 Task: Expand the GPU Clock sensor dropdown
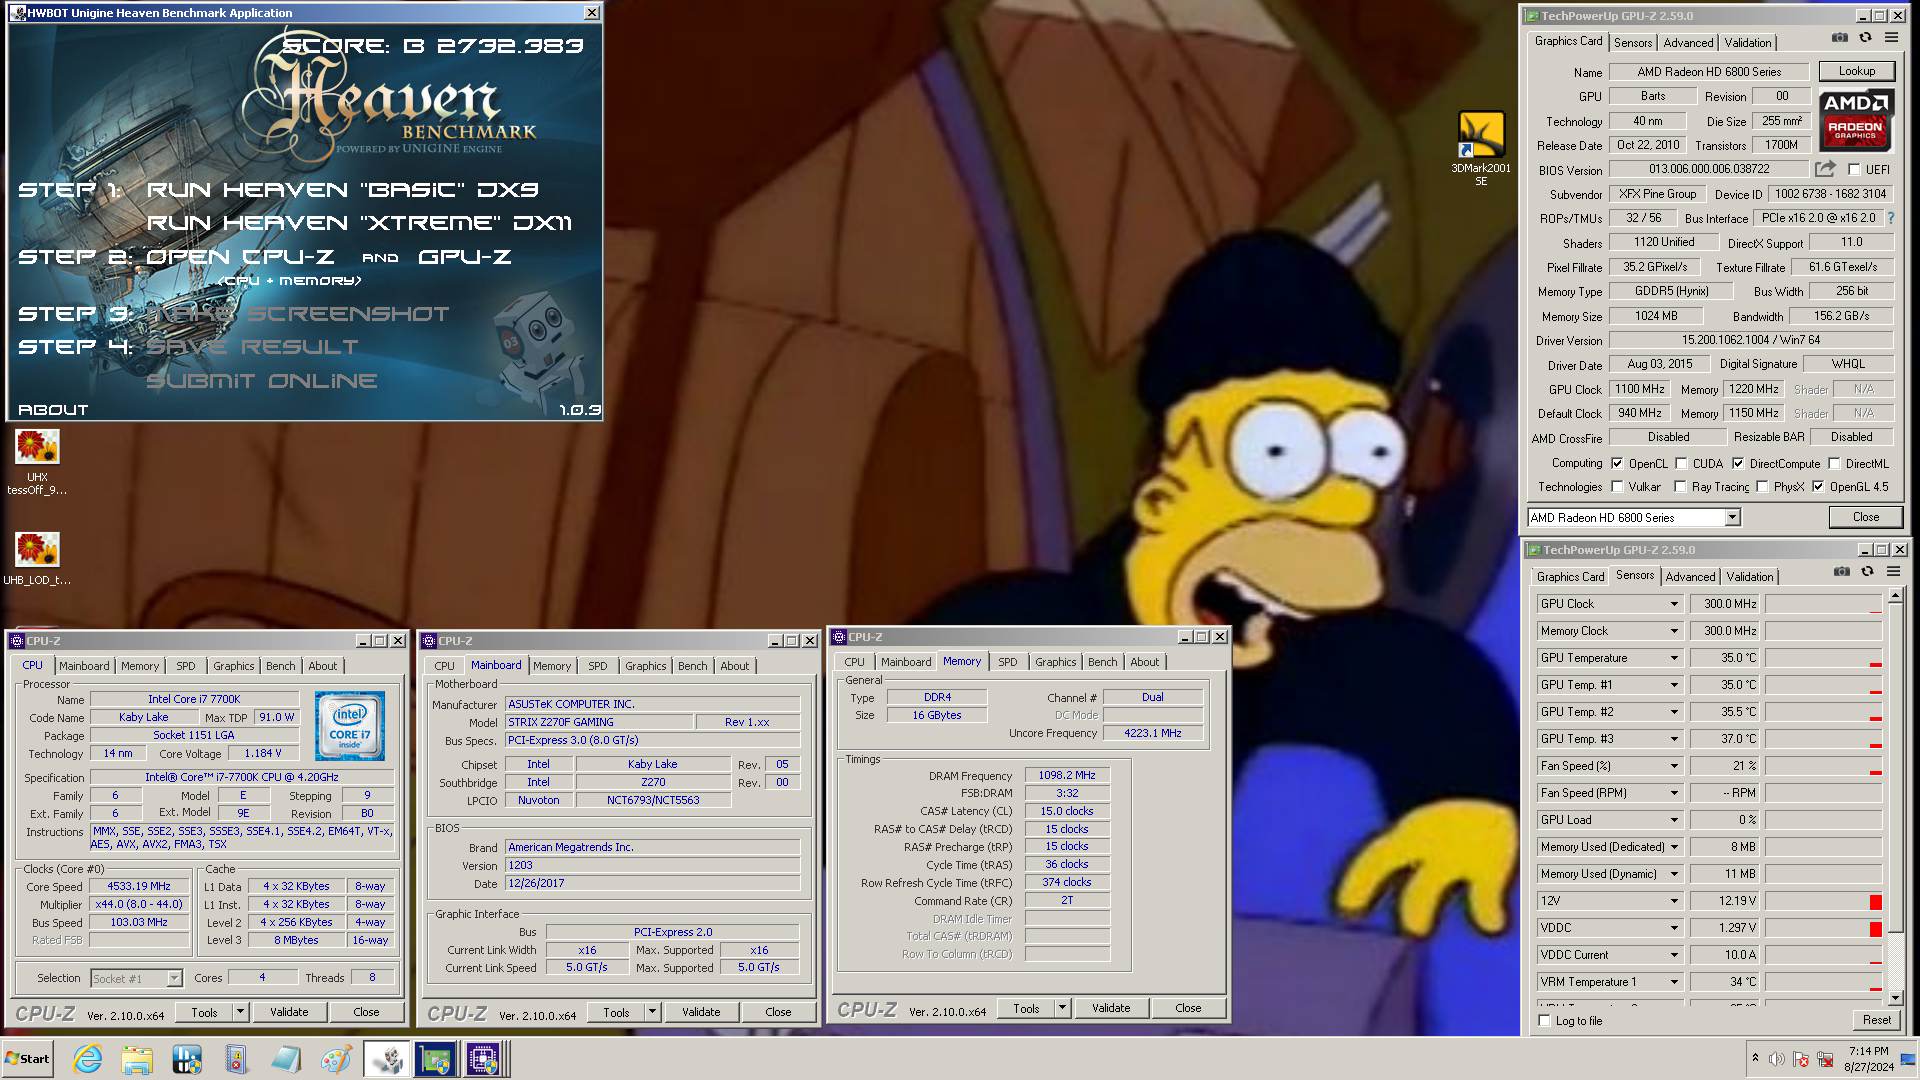point(1674,604)
